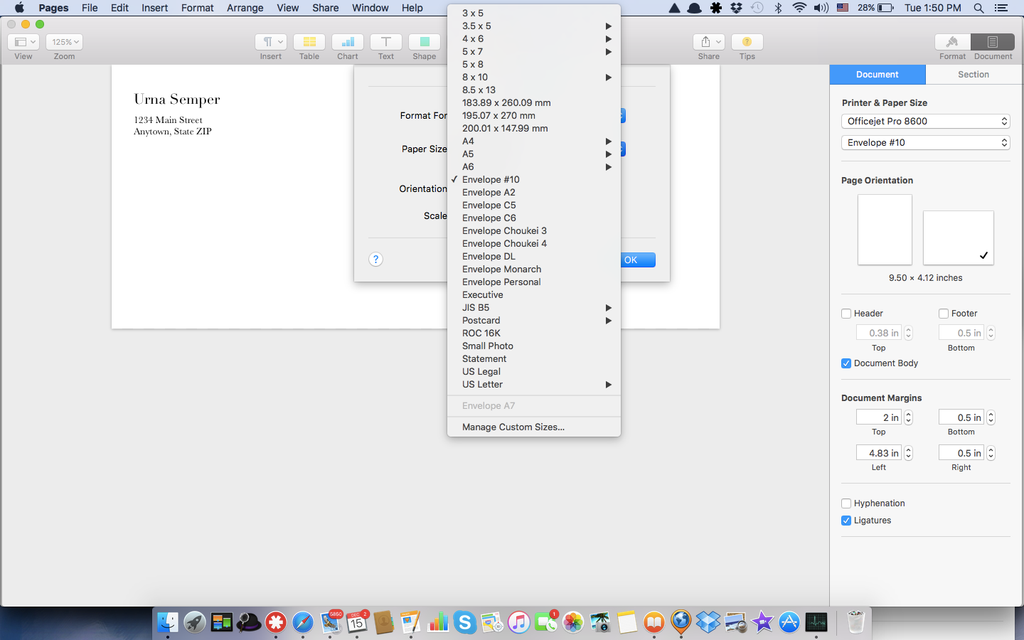This screenshot has width=1024, height=640.
Task: Open the Tips toolbar button
Action: coord(747,42)
